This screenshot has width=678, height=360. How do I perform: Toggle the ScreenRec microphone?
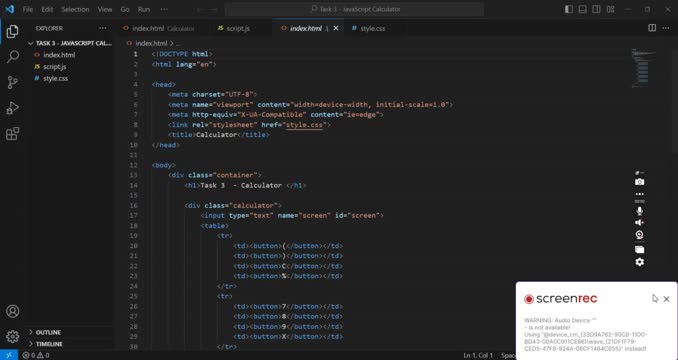click(640, 211)
